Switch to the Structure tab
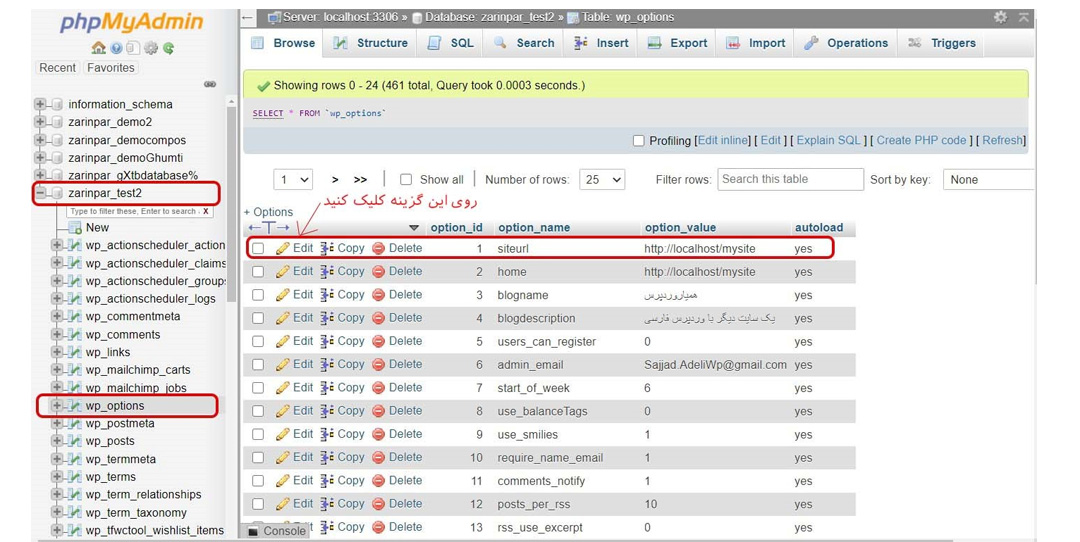The image size is (1080, 542). point(371,43)
